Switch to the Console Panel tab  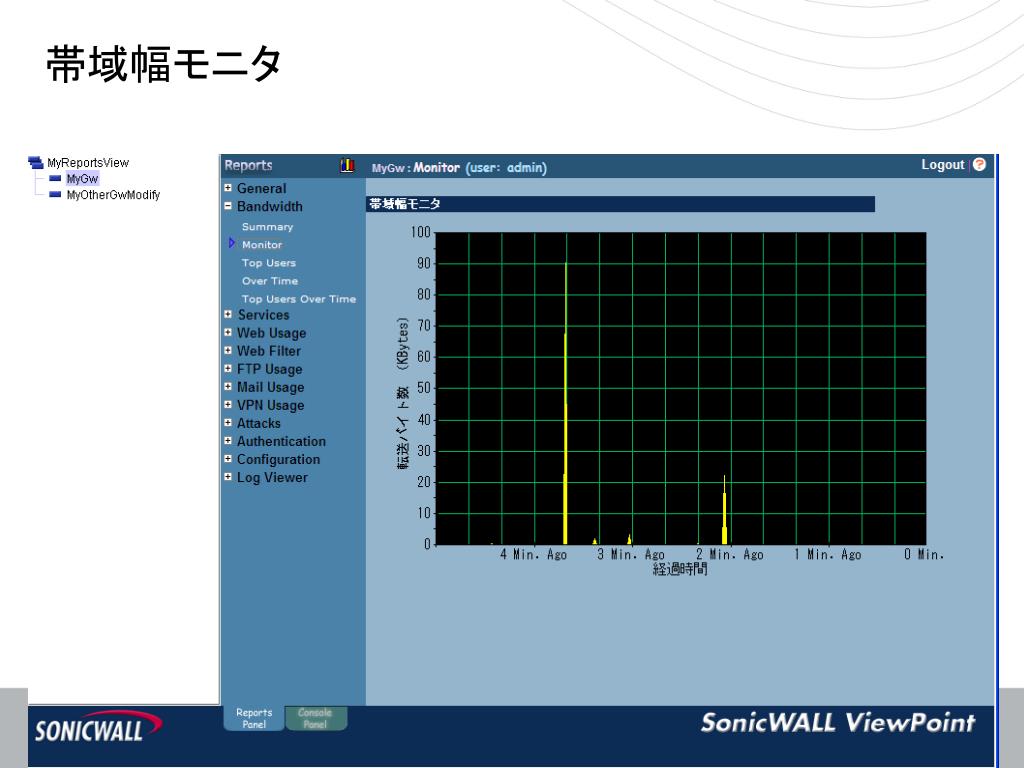316,717
